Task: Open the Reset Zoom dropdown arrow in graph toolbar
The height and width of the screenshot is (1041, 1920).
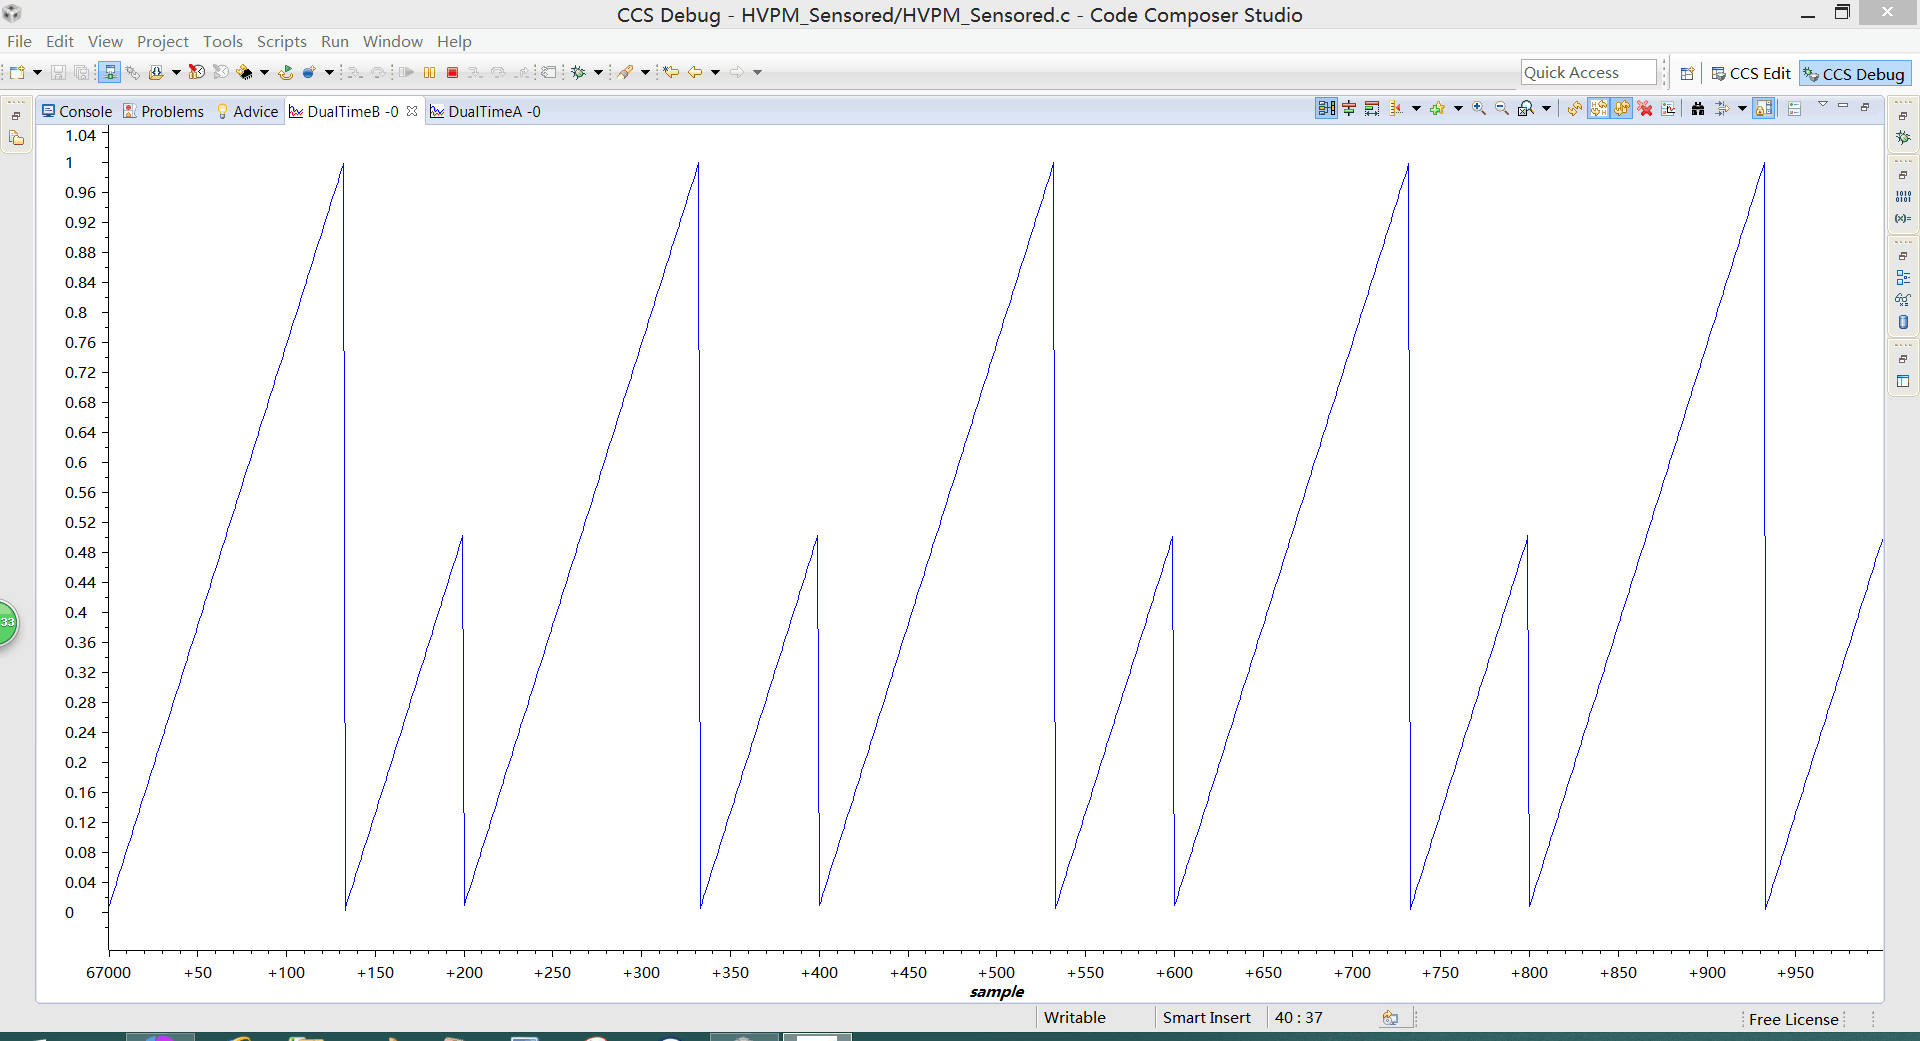Action: pos(1546,109)
